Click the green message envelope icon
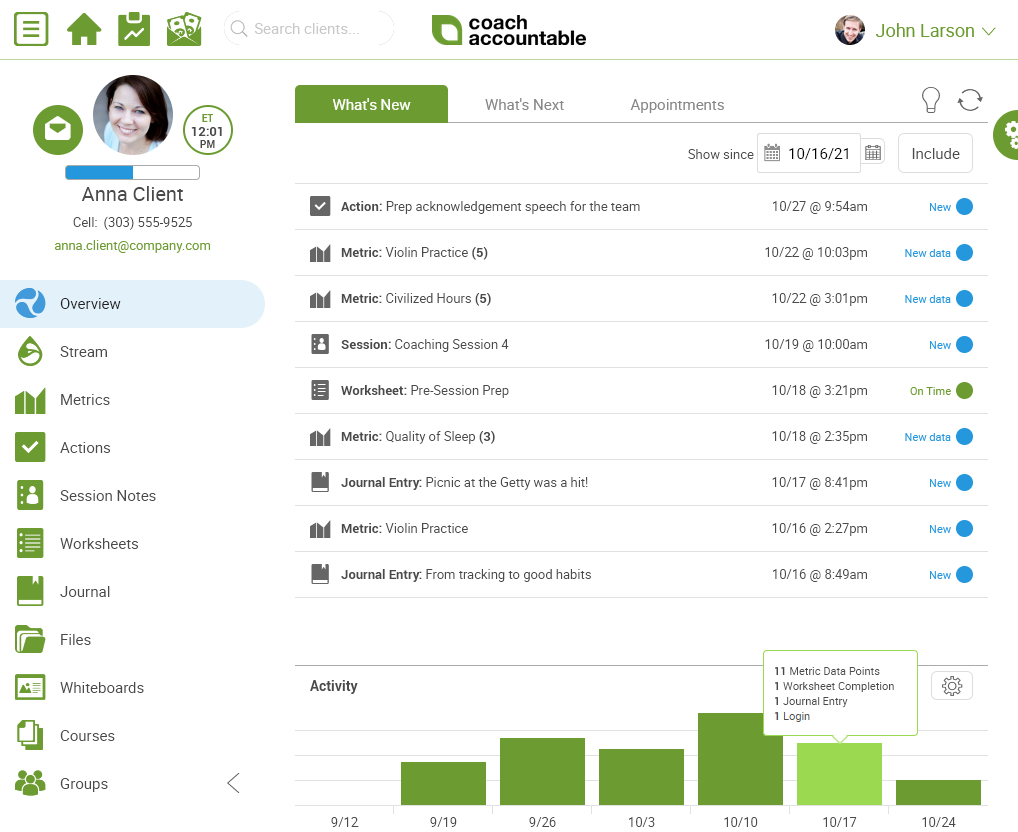Viewport: 1018px width, 832px height. click(58, 130)
